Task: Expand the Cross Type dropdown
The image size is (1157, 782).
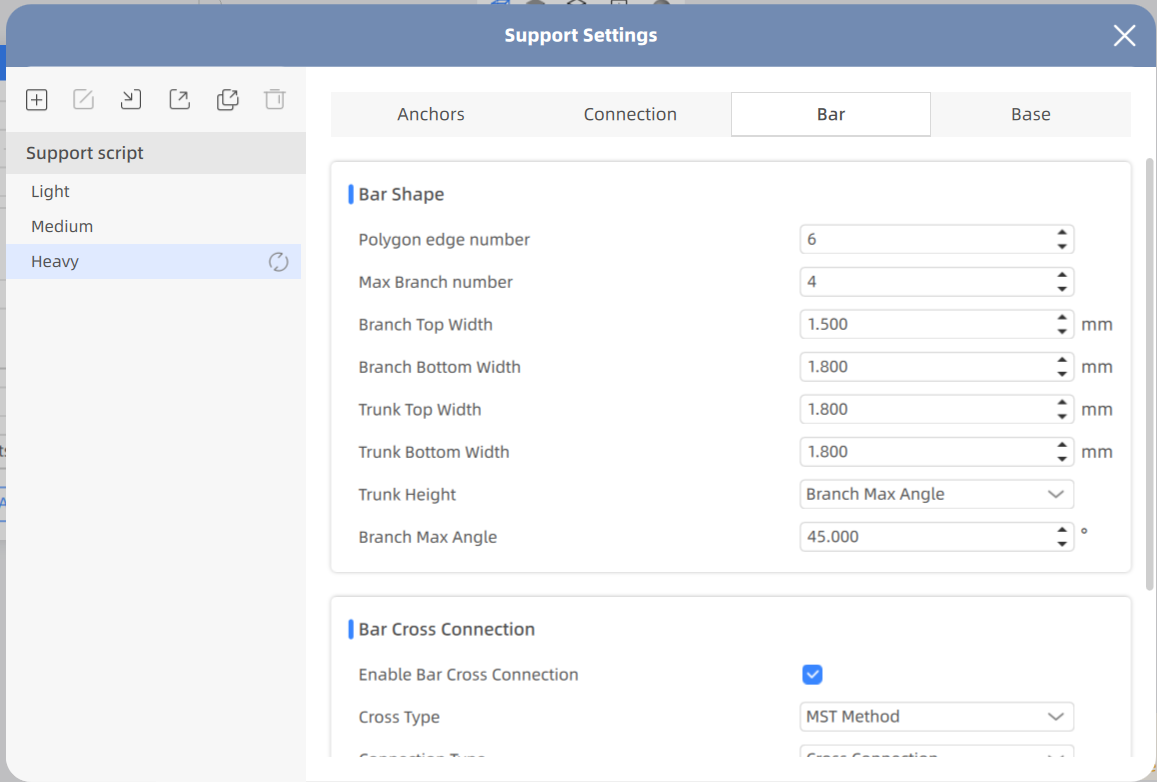Action: coord(936,717)
